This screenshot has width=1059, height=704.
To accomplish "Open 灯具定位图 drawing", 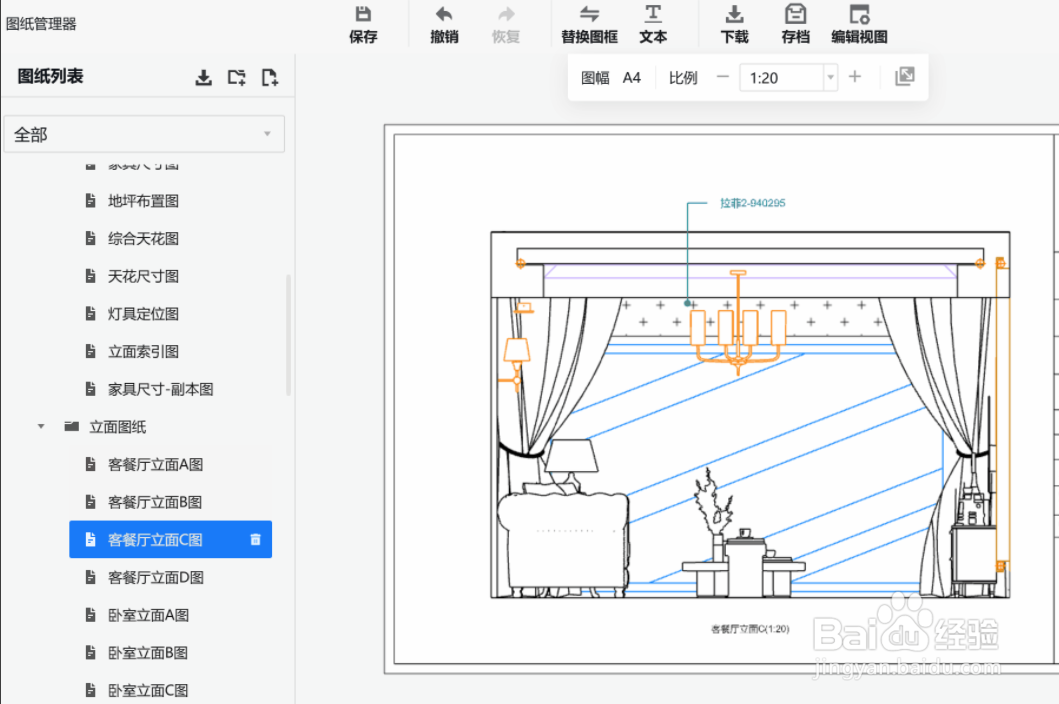I will [143, 314].
